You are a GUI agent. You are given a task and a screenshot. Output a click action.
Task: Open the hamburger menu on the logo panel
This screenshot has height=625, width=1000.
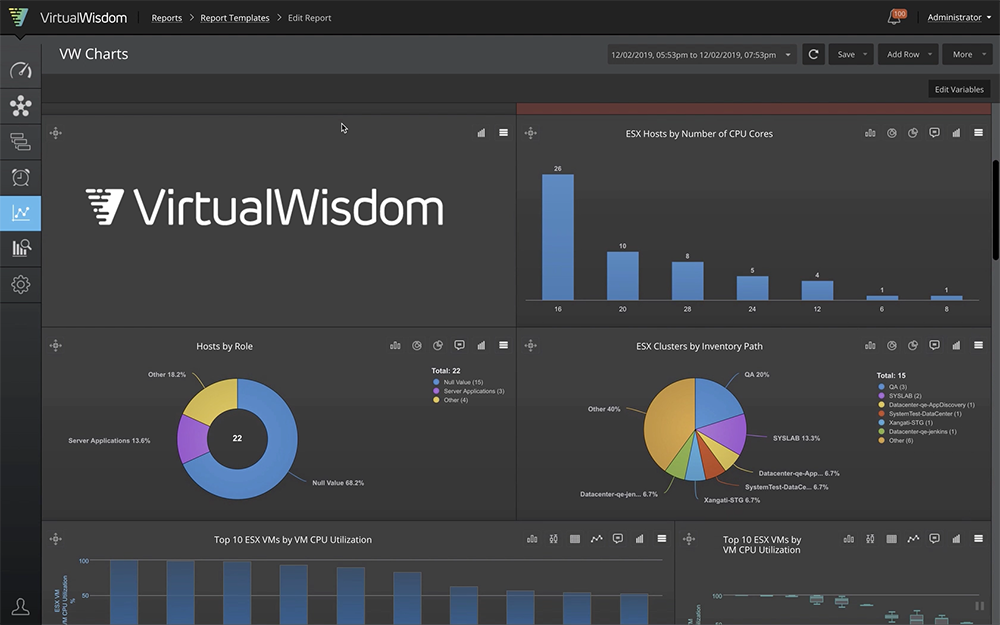(x=503, y=133)
